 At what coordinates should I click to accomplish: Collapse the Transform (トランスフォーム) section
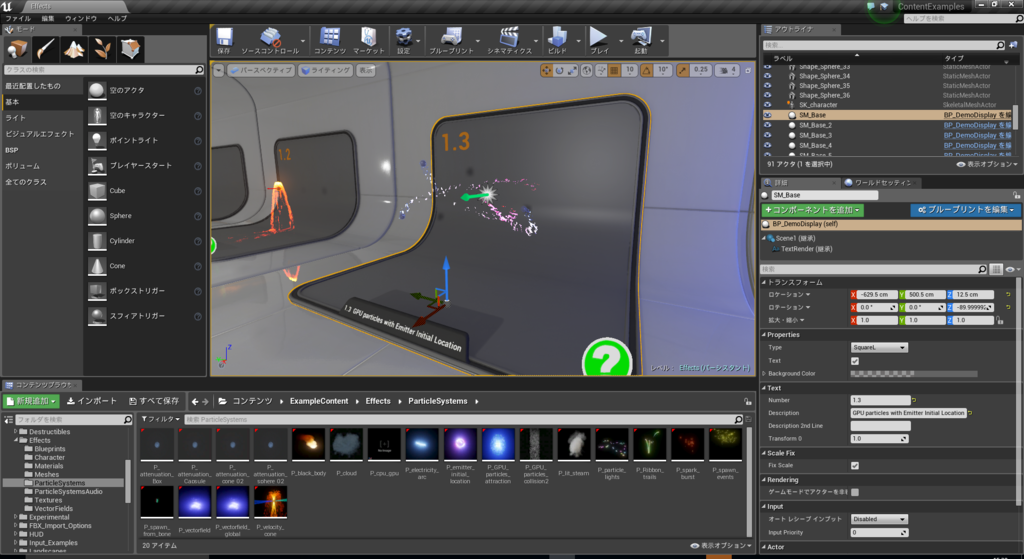[765, 282]
